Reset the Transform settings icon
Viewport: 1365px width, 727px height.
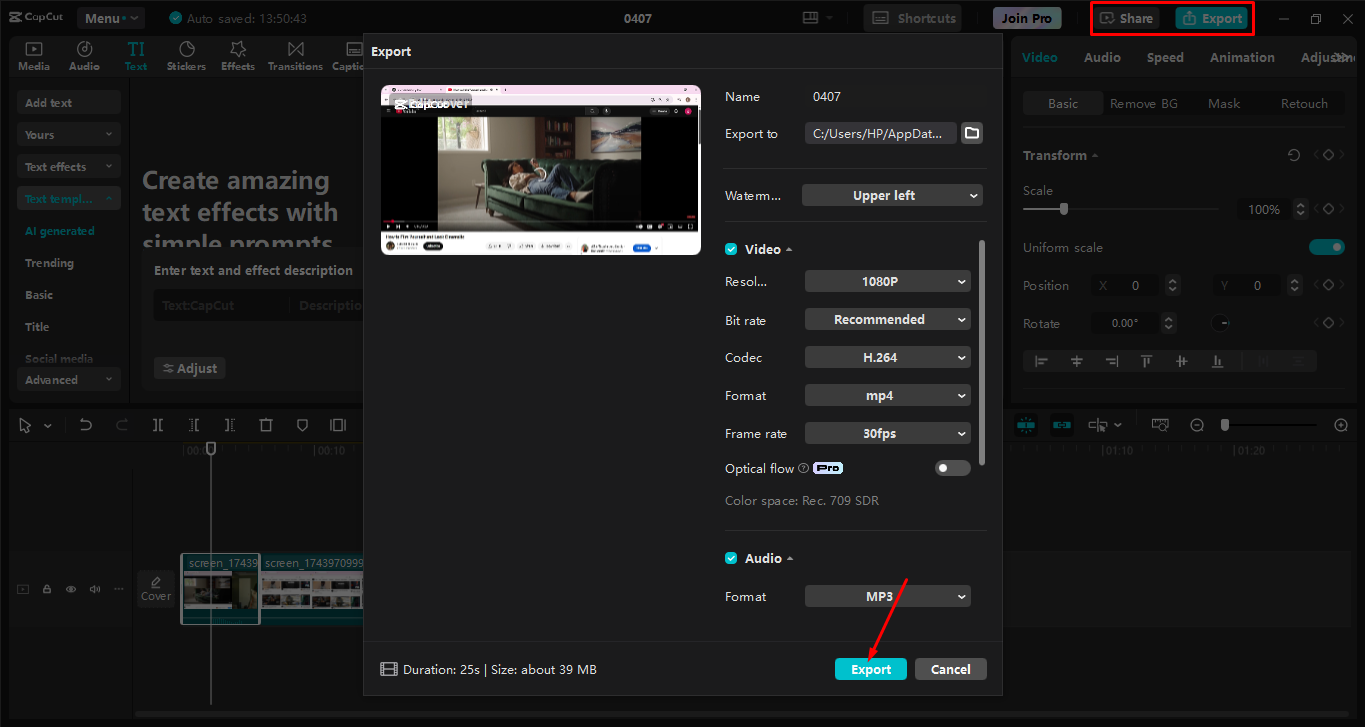(x=1294, y=155)
